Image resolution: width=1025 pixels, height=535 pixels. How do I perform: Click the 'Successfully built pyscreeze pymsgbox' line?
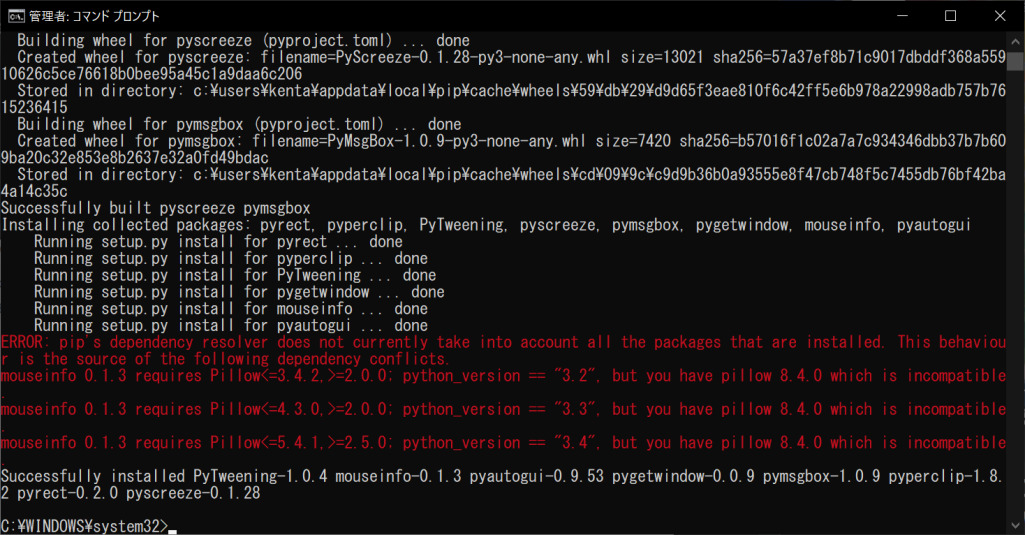coord(156,208)
